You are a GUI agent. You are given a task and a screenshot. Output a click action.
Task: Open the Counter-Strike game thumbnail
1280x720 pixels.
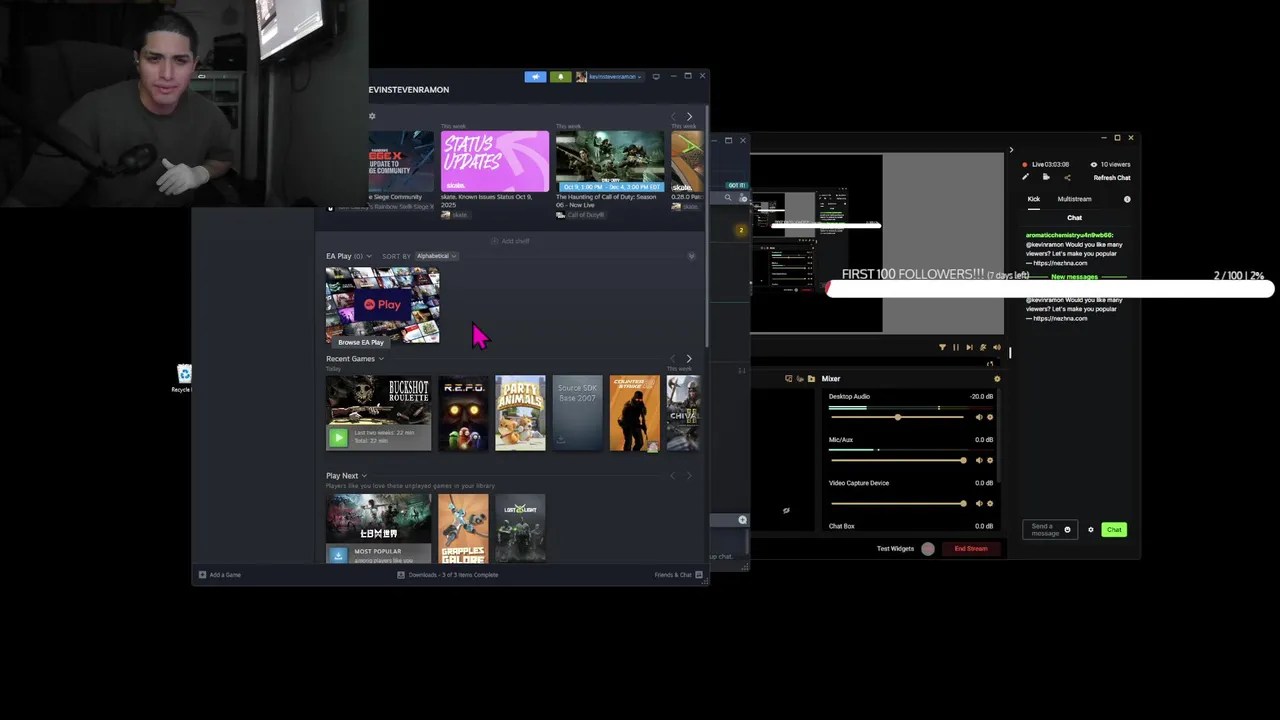click(635, 413)
